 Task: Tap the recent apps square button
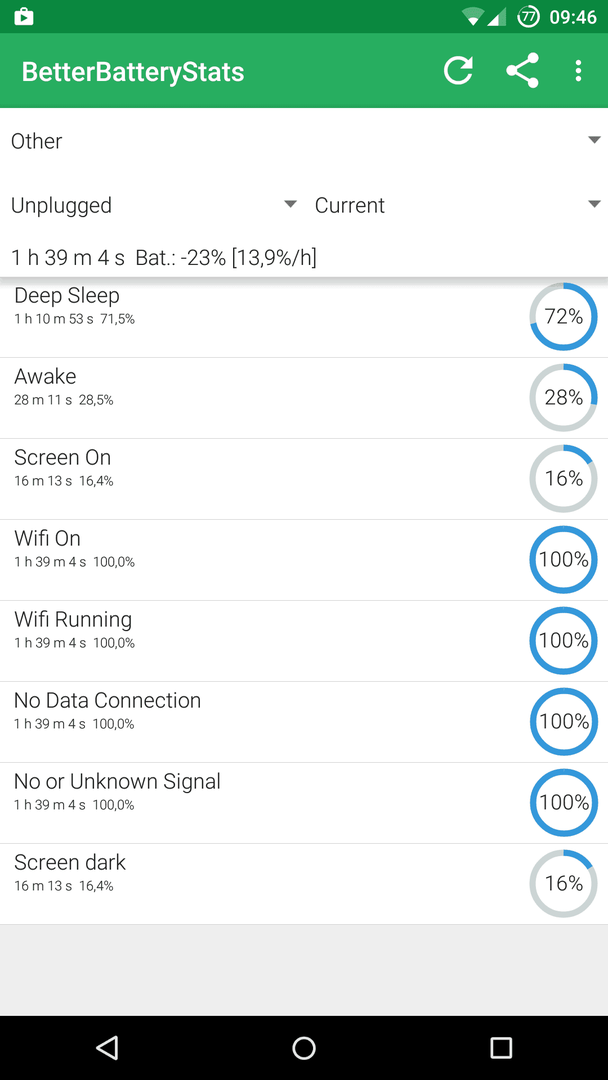(x=501, y=1048)
